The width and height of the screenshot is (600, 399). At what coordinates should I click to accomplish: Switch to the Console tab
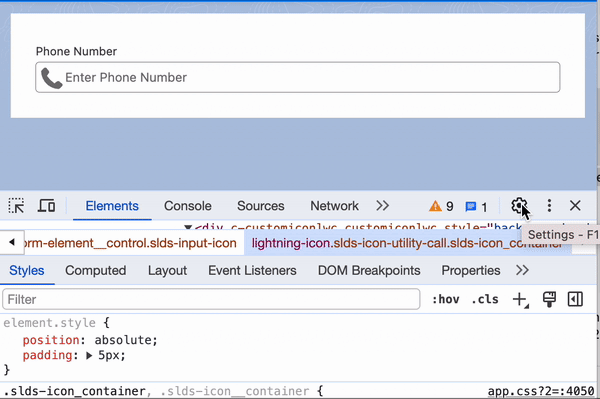click(188, 206)
